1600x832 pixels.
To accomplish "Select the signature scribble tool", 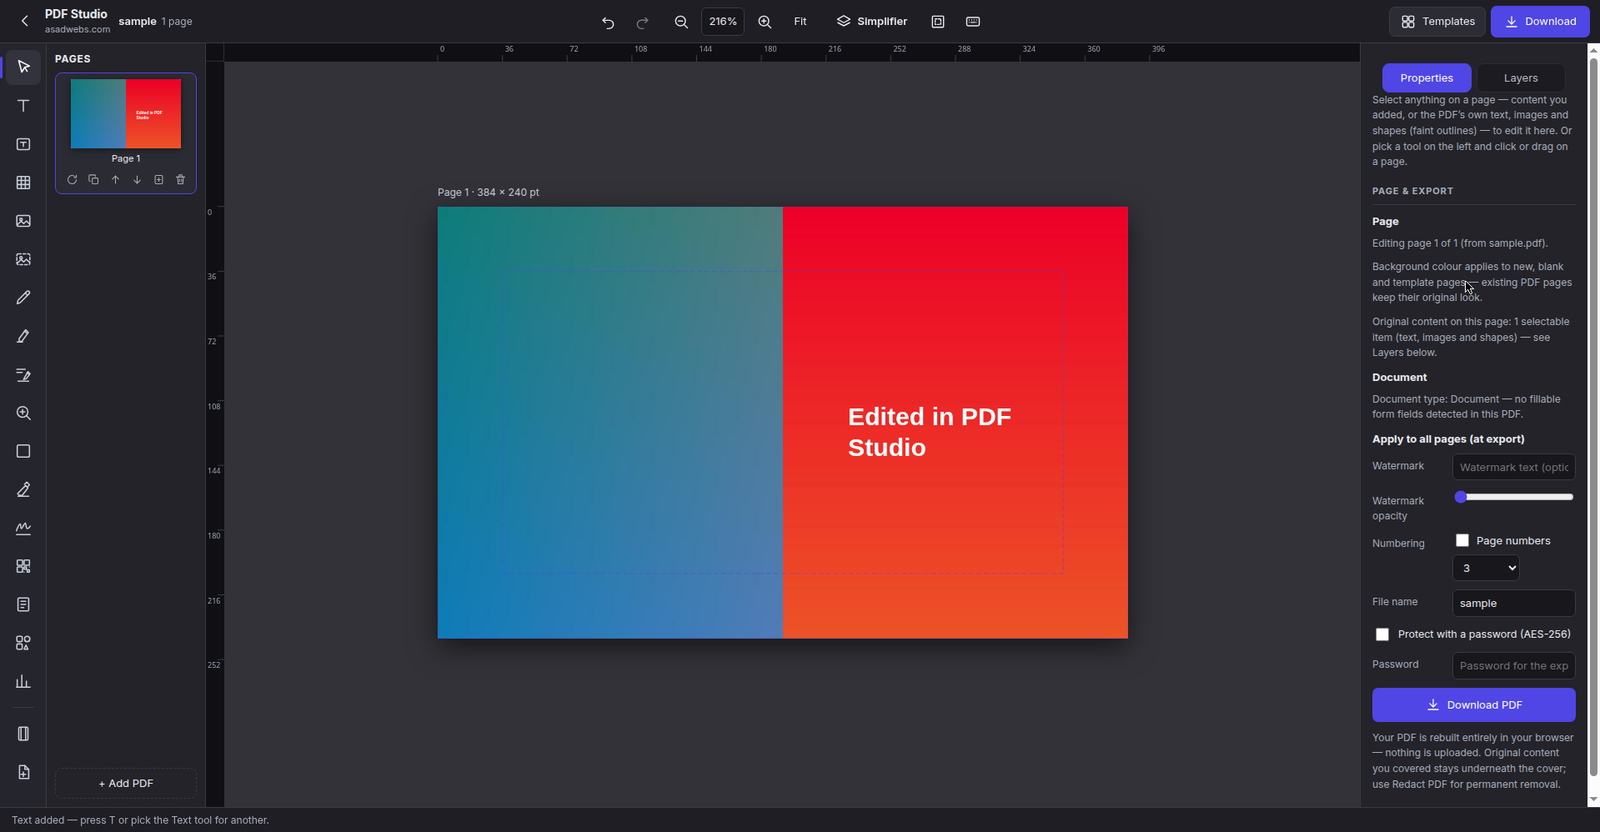I will tap(23, 528).
